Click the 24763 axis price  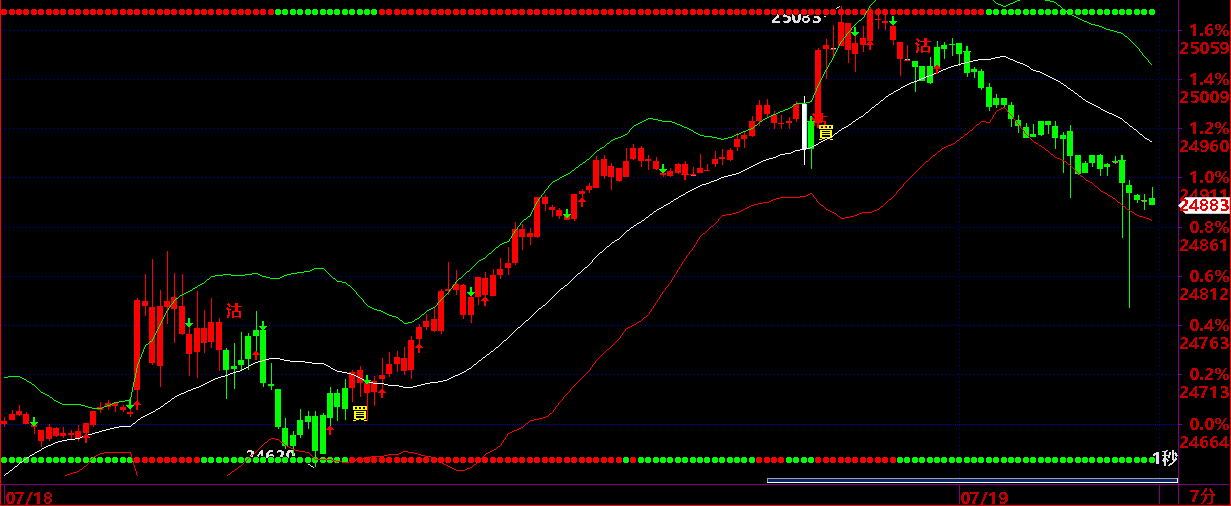point(1205,343)
